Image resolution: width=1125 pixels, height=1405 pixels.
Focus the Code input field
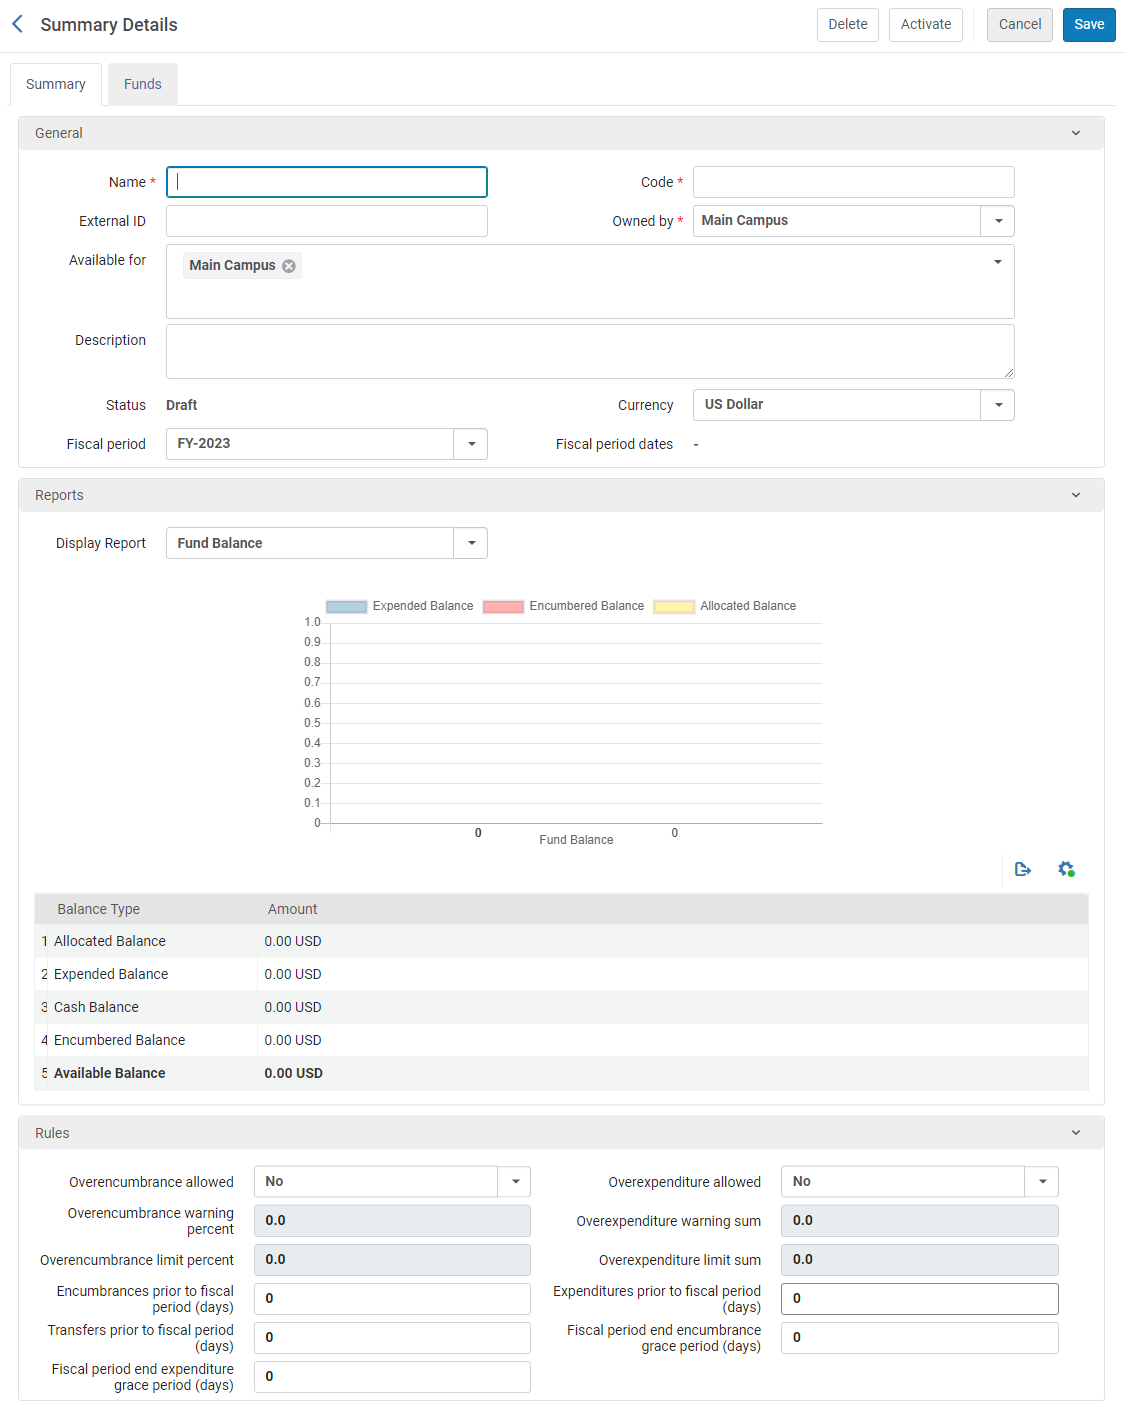(854, 182)
